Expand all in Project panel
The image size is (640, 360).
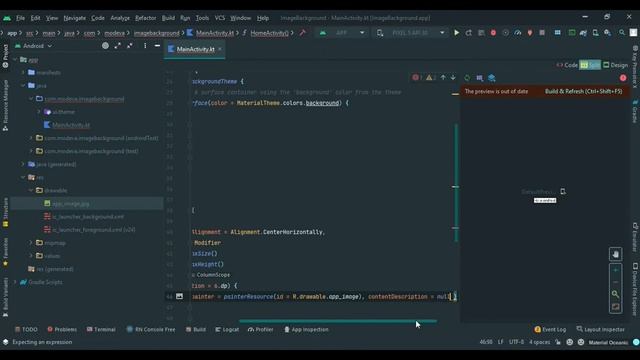(118, 46)
